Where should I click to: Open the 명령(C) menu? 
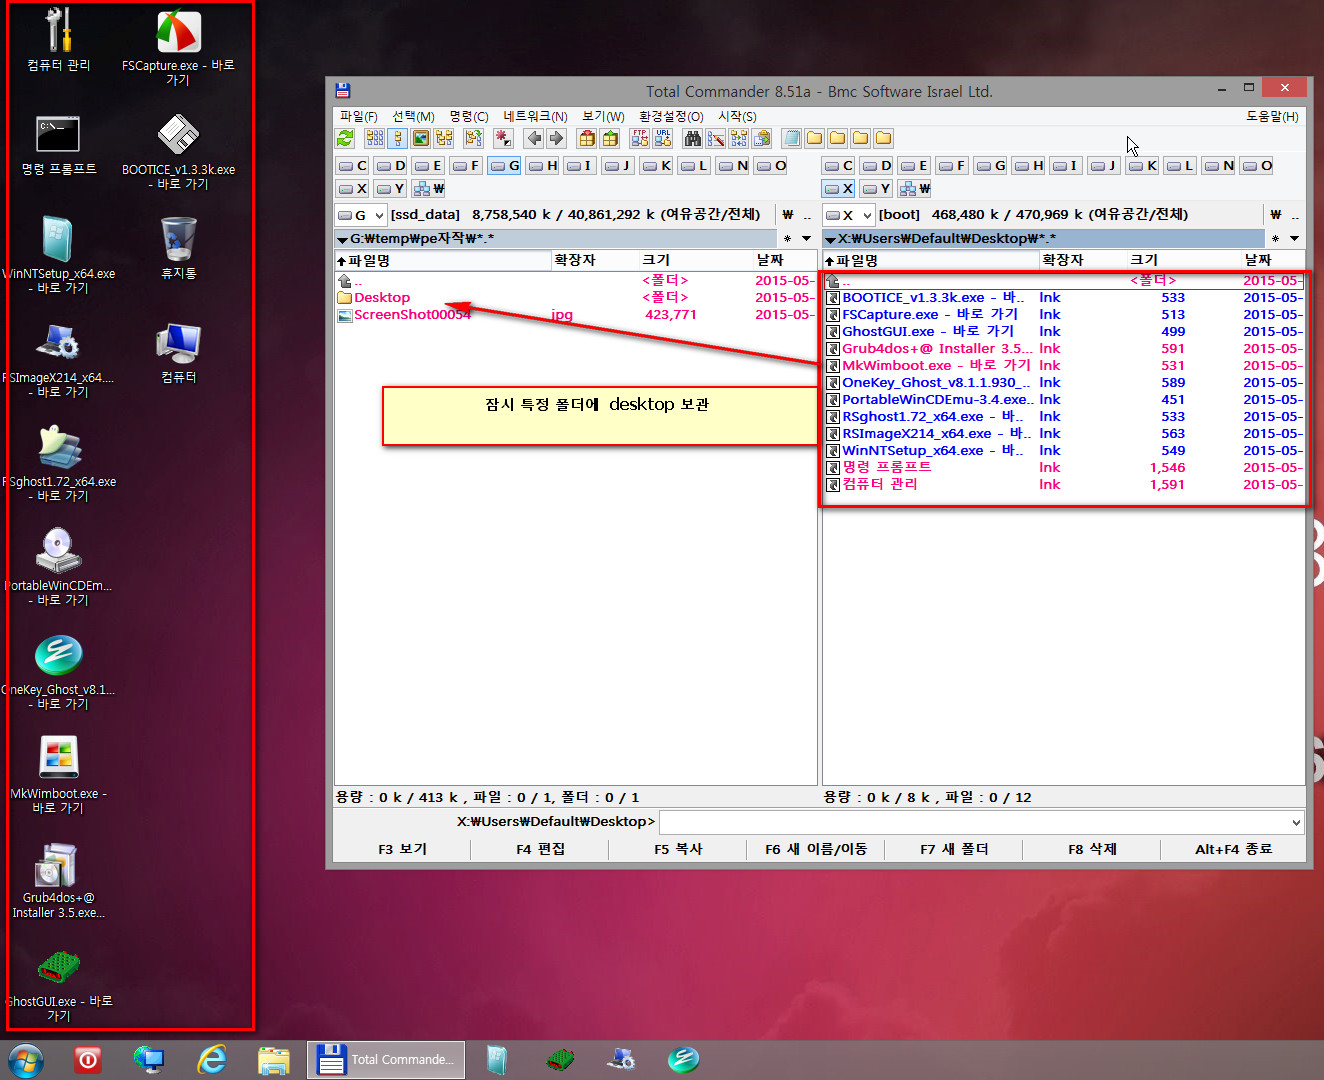point(468,116)
